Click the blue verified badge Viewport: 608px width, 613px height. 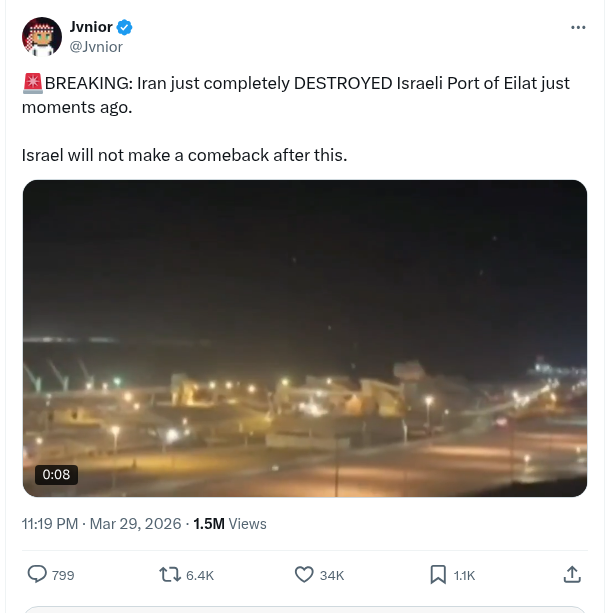125,27
